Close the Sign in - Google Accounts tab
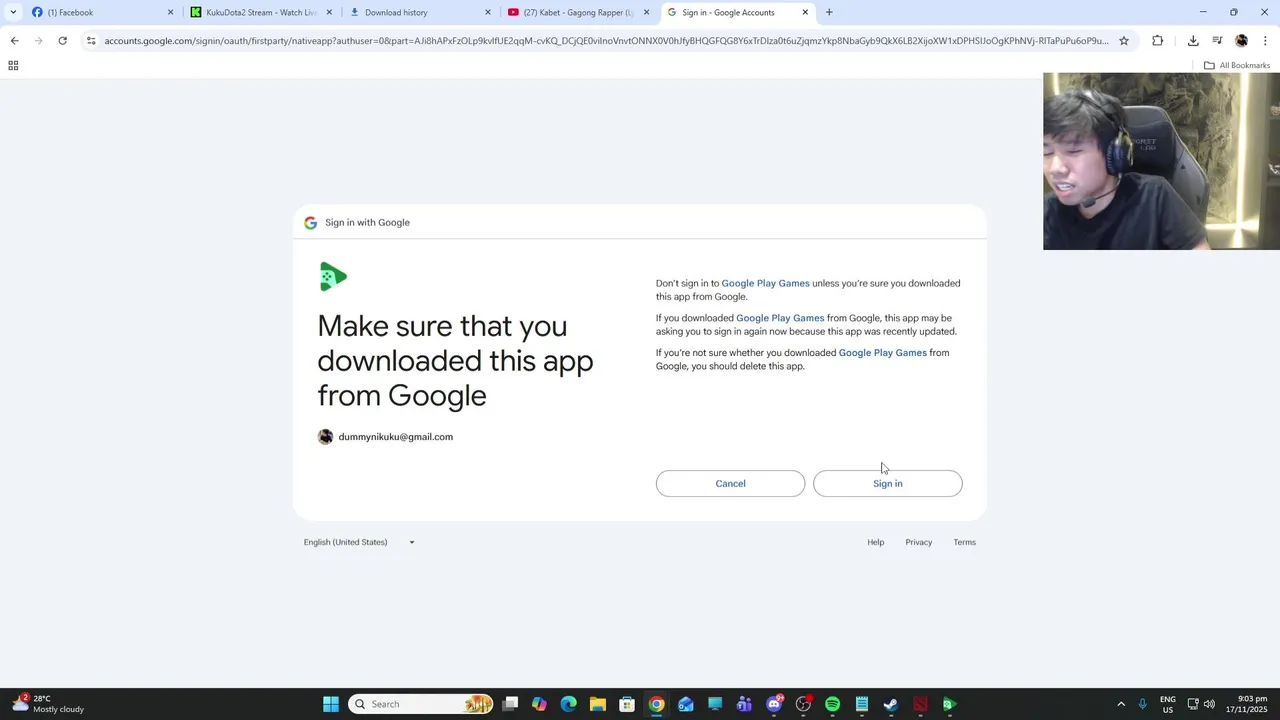 tap(805, 12)
